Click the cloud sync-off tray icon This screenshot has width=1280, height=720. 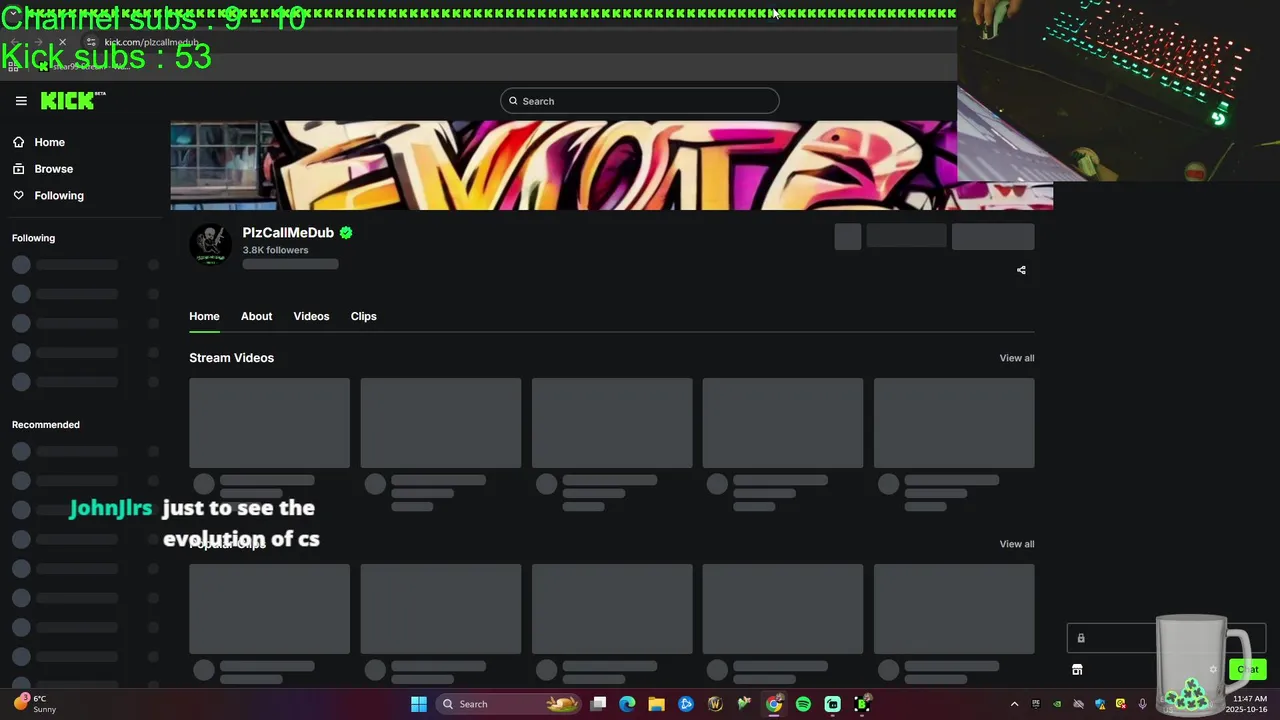click(1078, 704)
